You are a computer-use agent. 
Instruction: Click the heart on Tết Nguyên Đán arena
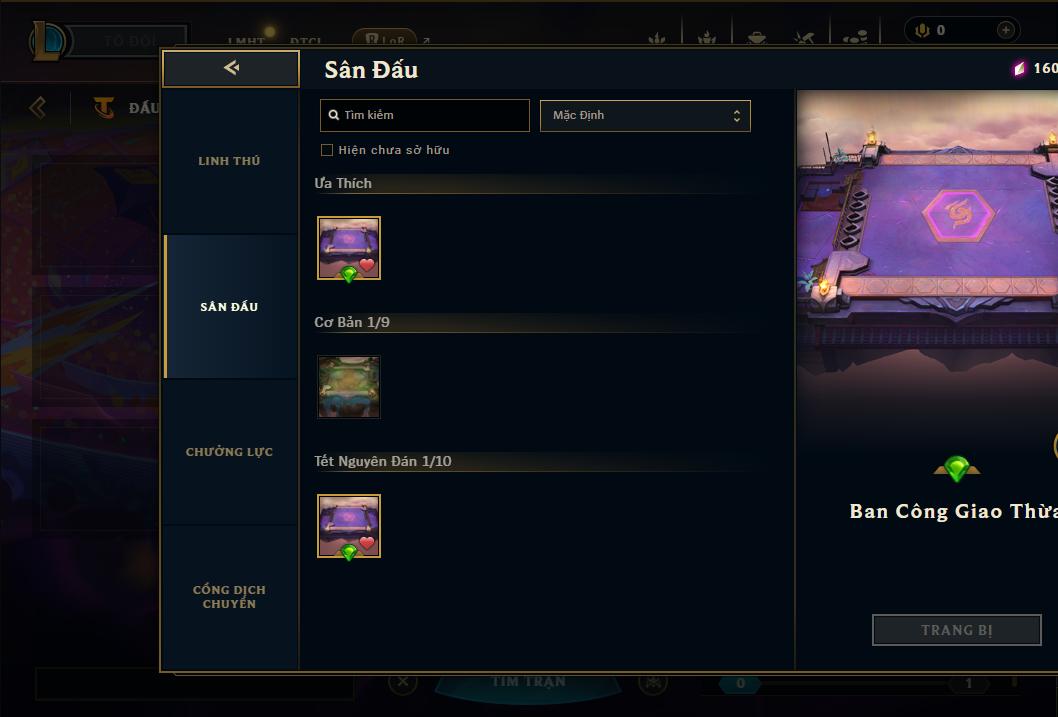click(367, 543)
